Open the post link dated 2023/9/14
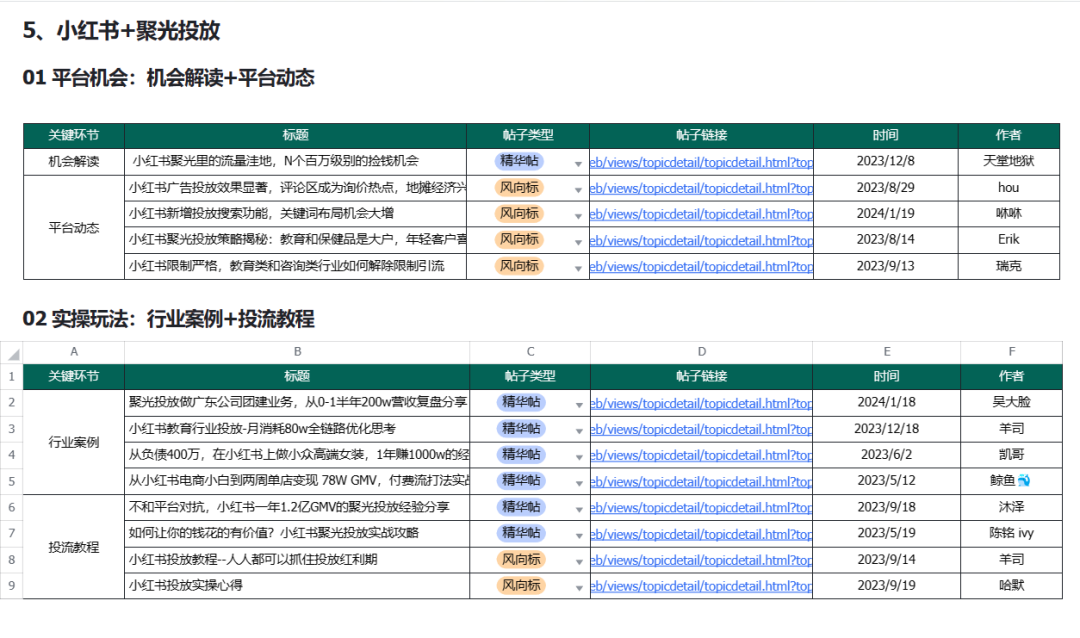Image resolution: width=1080 pixels, height=638 pixels. coord(701,561)
